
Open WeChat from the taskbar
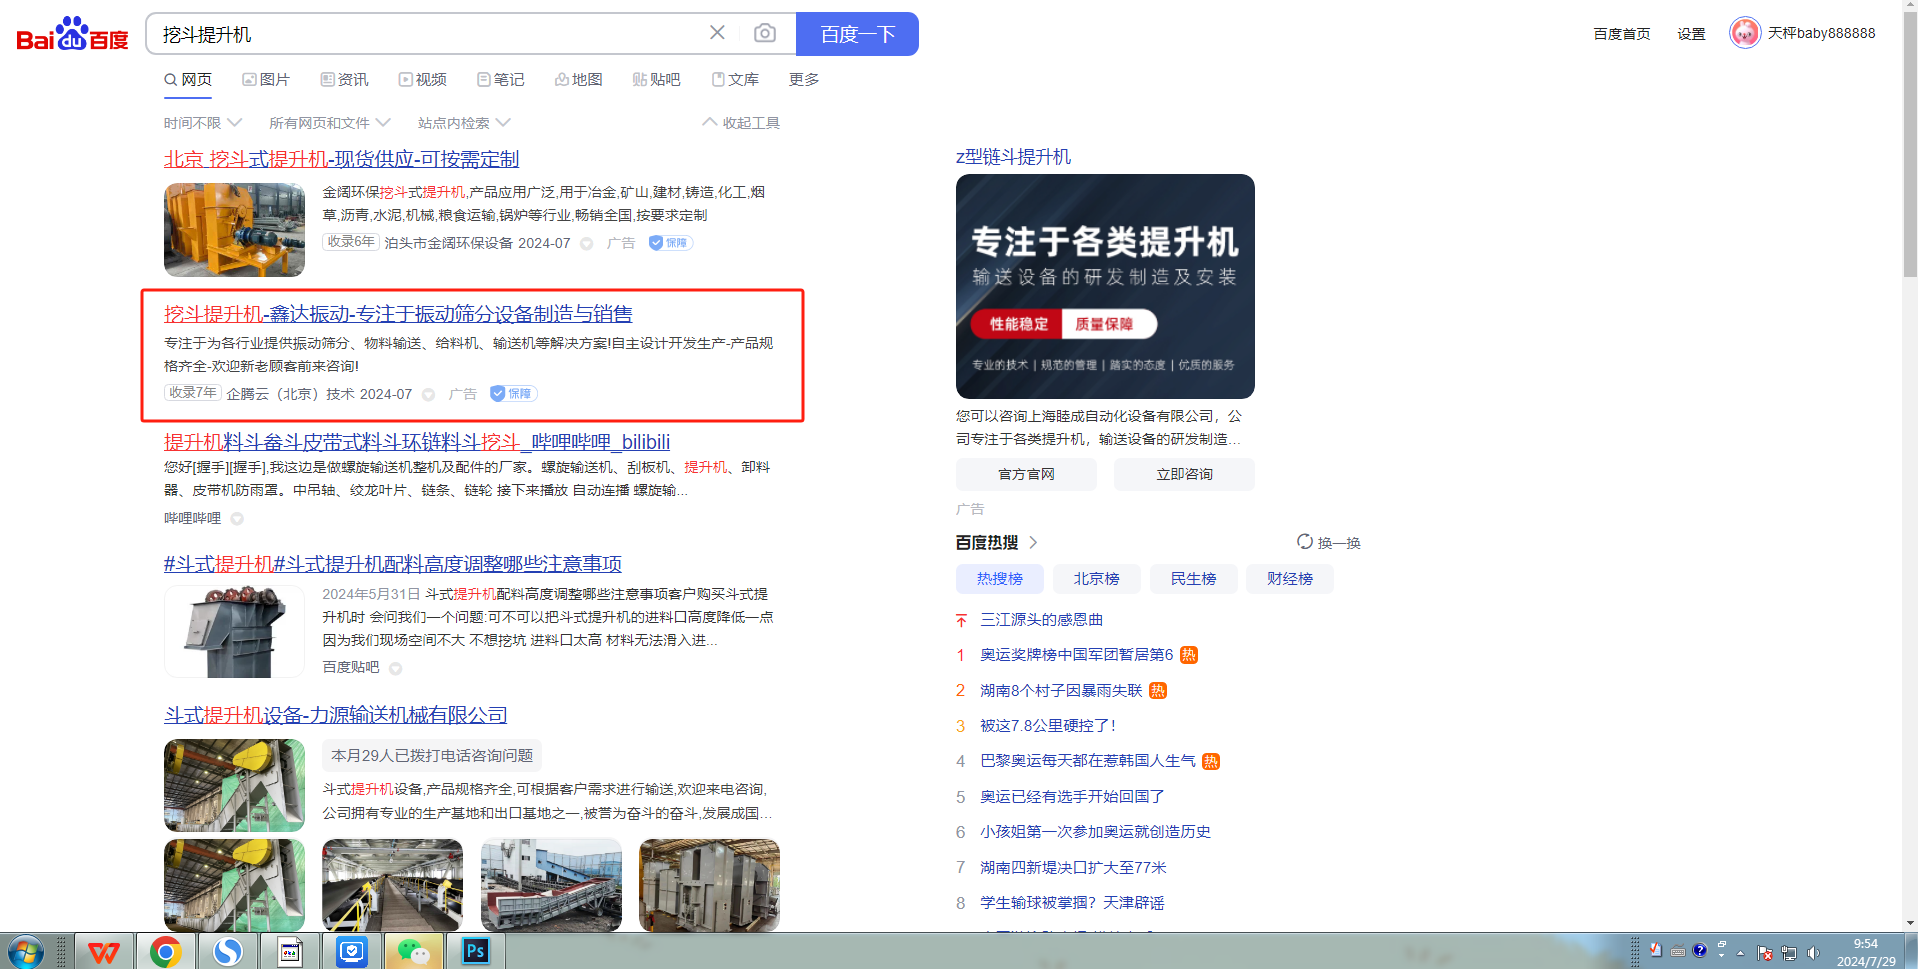(x=413, y=951)
